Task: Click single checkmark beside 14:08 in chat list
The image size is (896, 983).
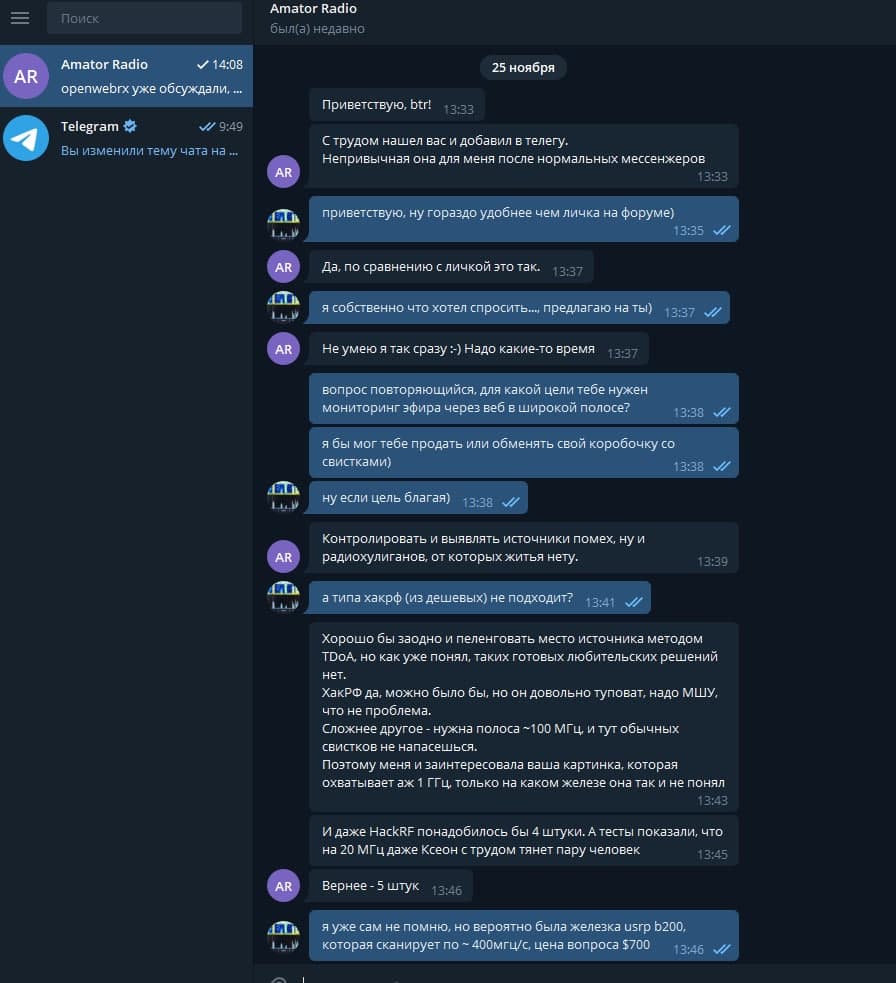Action: (x=203, y=65)
